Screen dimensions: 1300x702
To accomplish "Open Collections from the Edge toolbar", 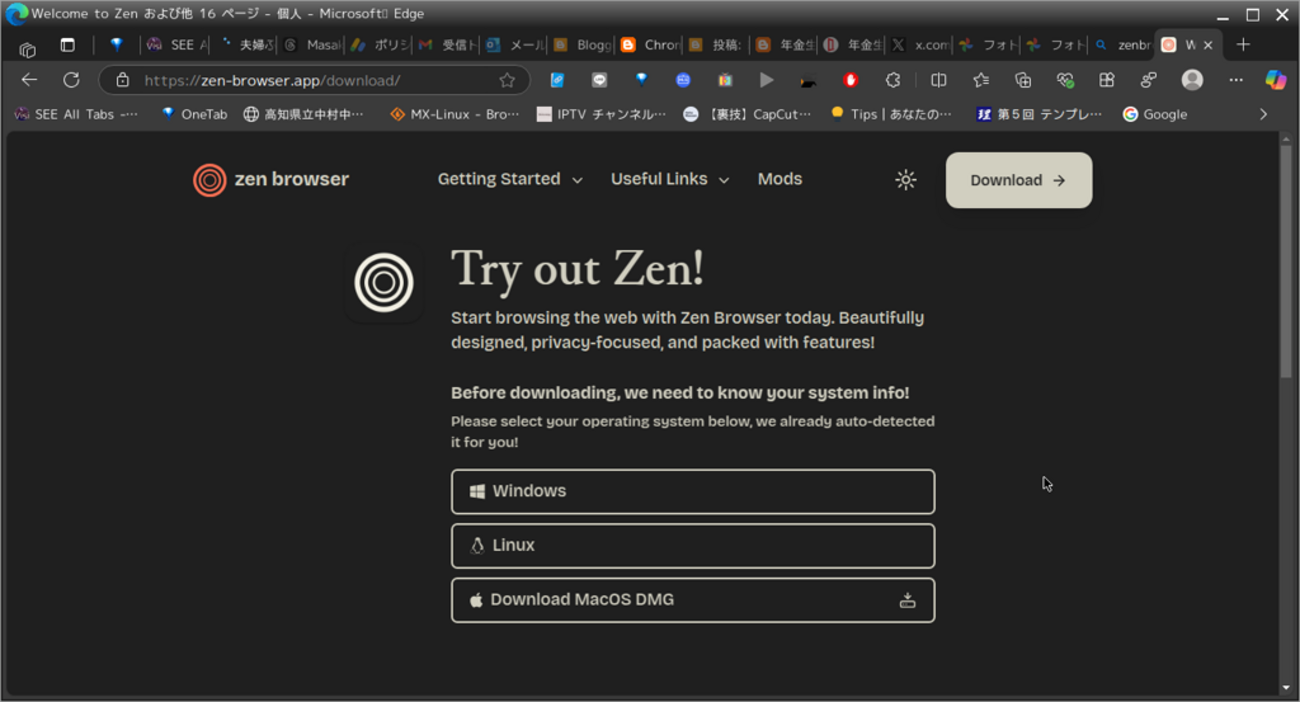I will (x=1022, y=80).
